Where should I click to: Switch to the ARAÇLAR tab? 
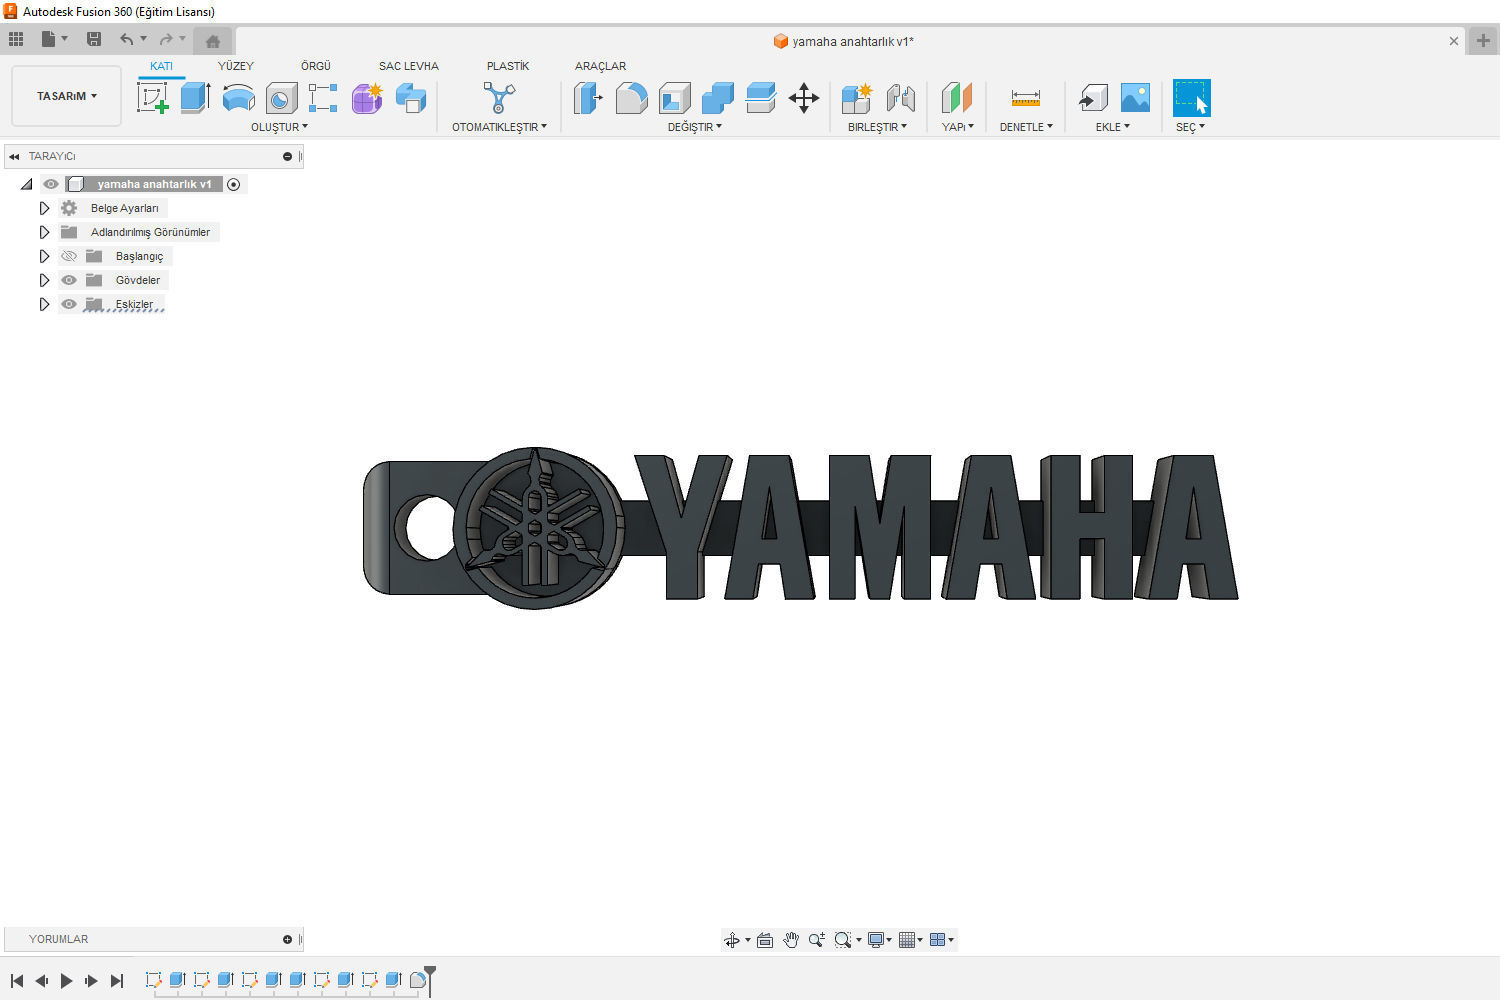pyautogui.click(x=600, y=66)
